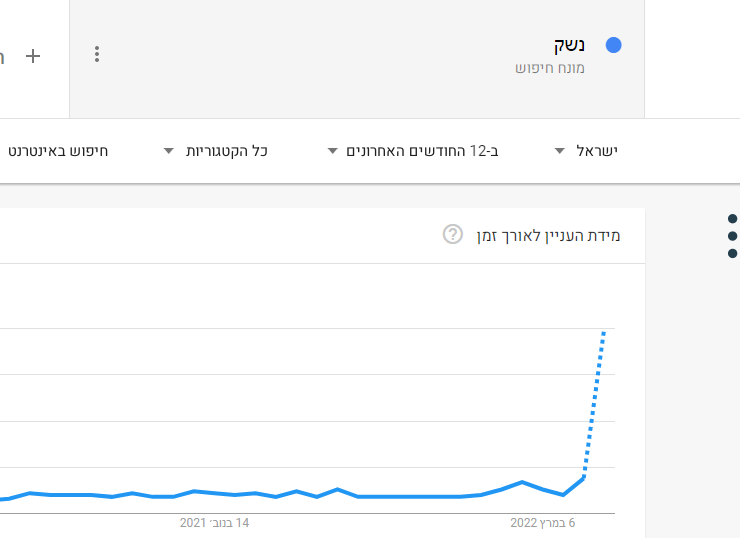Click the empty comparison box left of plus

pyautogui.click(x=5, y=56)
